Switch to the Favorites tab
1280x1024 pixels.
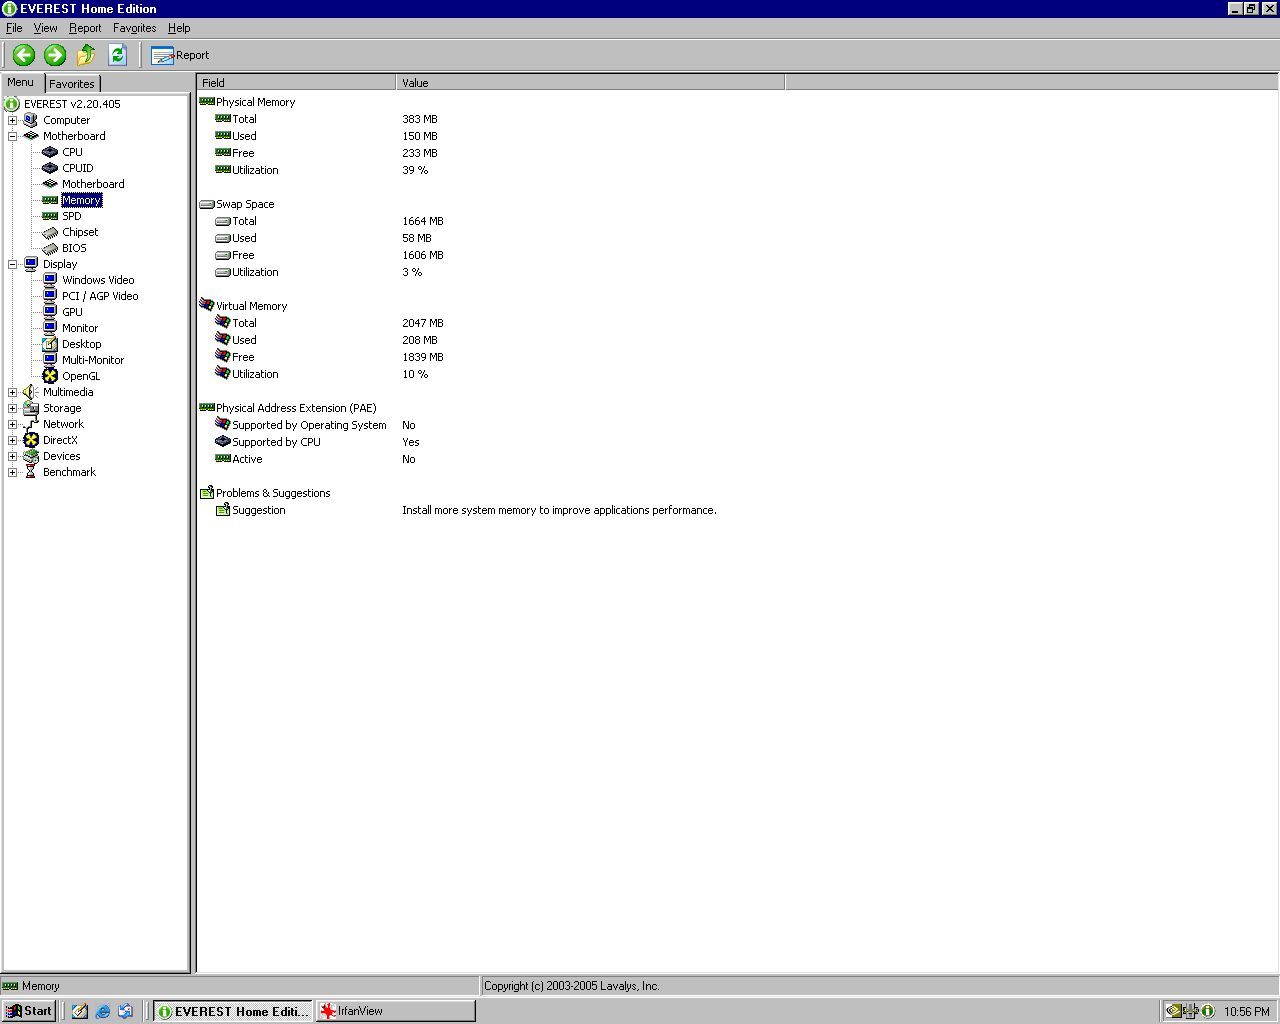click(x=72, y=84)
